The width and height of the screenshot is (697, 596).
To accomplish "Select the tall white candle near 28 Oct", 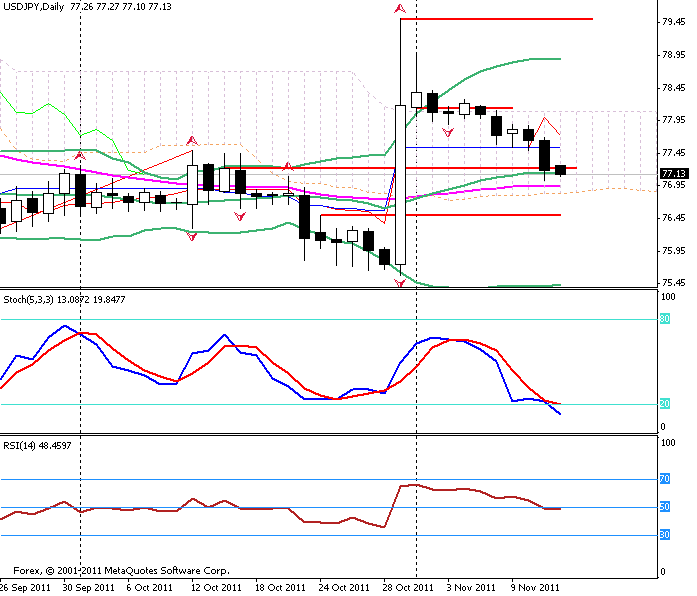I will coord(401,185).
